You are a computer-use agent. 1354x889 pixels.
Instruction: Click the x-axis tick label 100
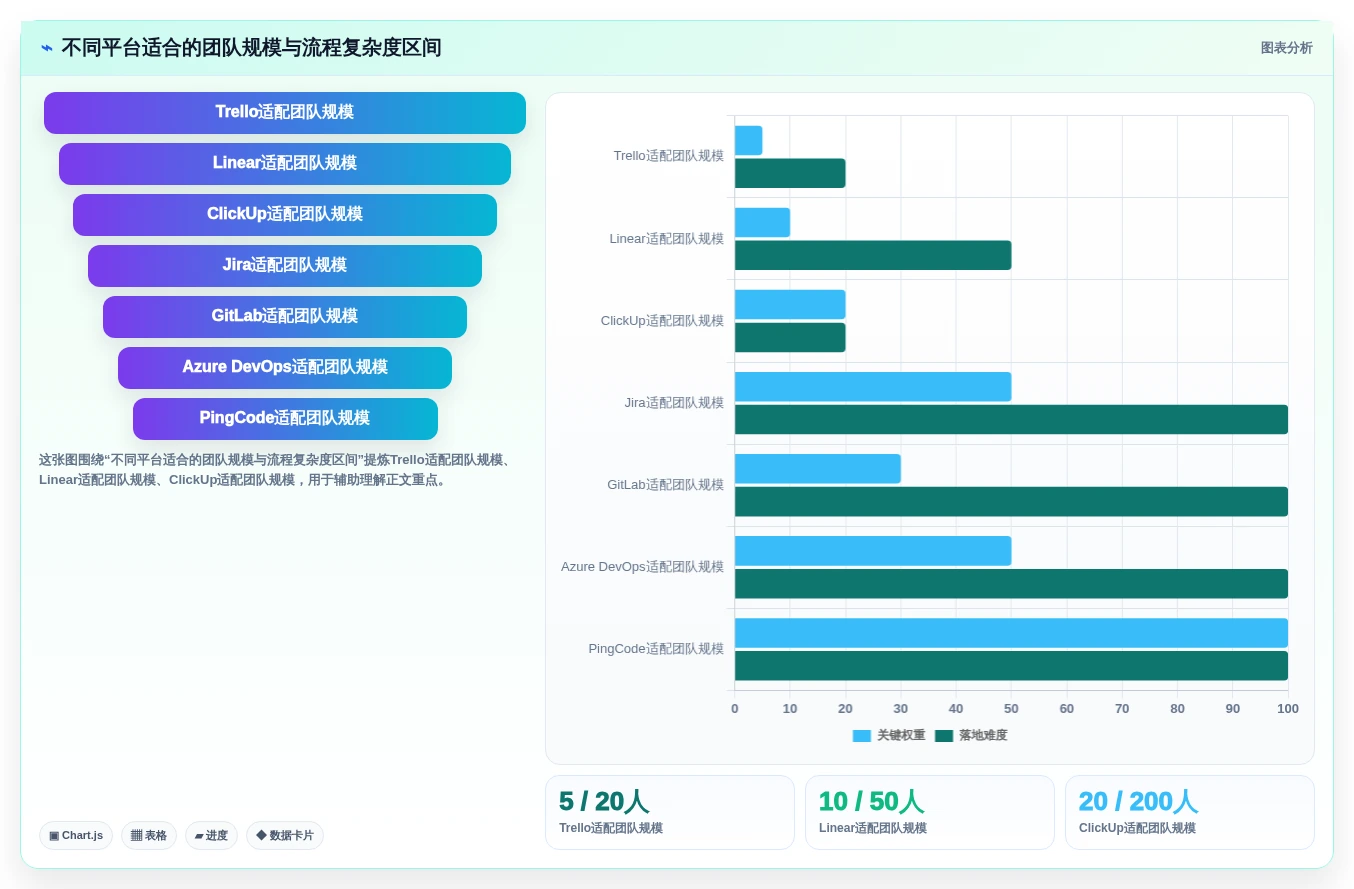(1288, 709)
